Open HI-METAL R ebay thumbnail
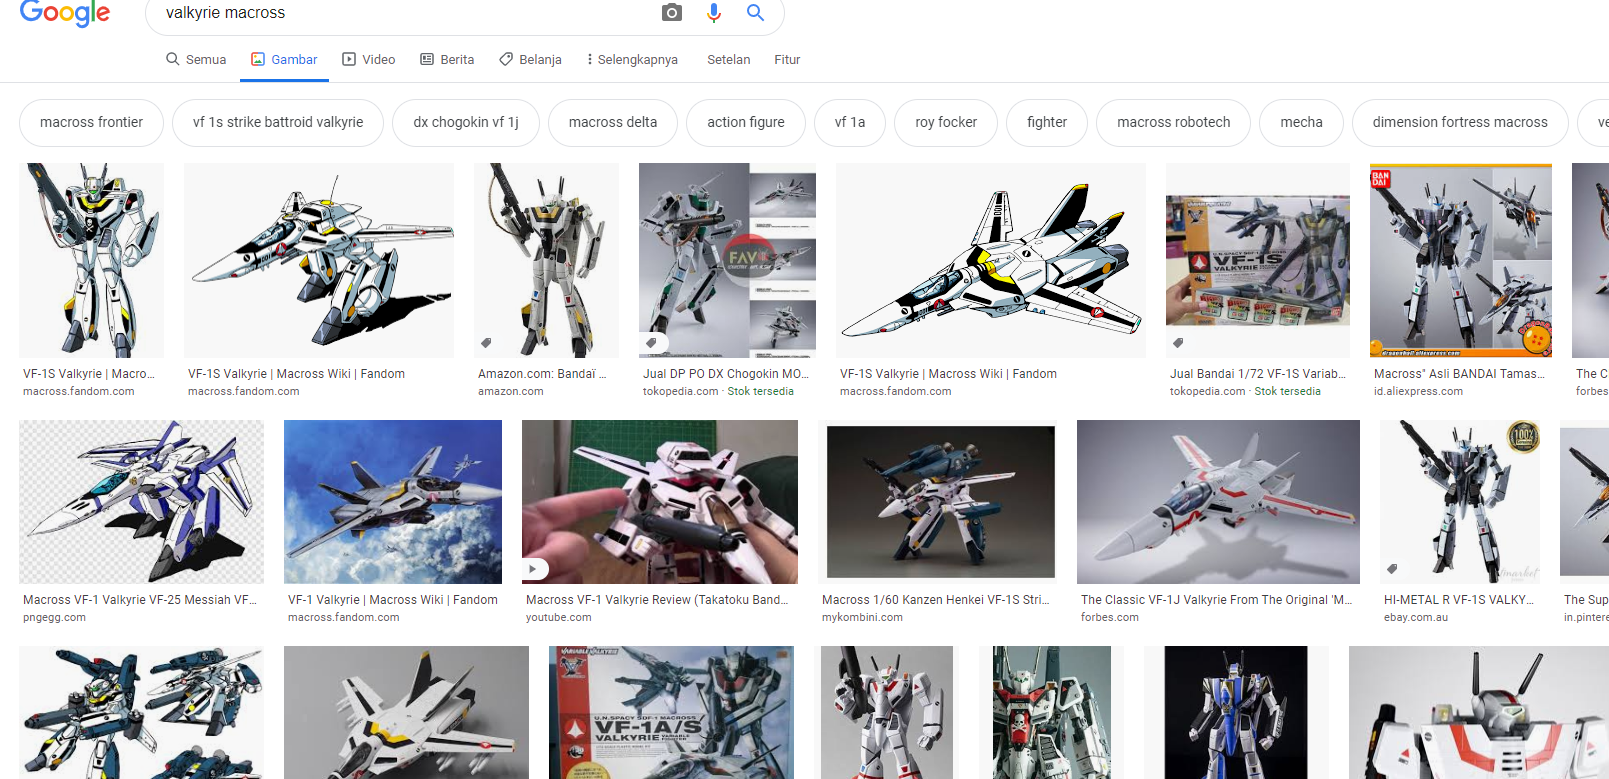The height and width of the screenshot is (779, 1609). [1460, 501]
